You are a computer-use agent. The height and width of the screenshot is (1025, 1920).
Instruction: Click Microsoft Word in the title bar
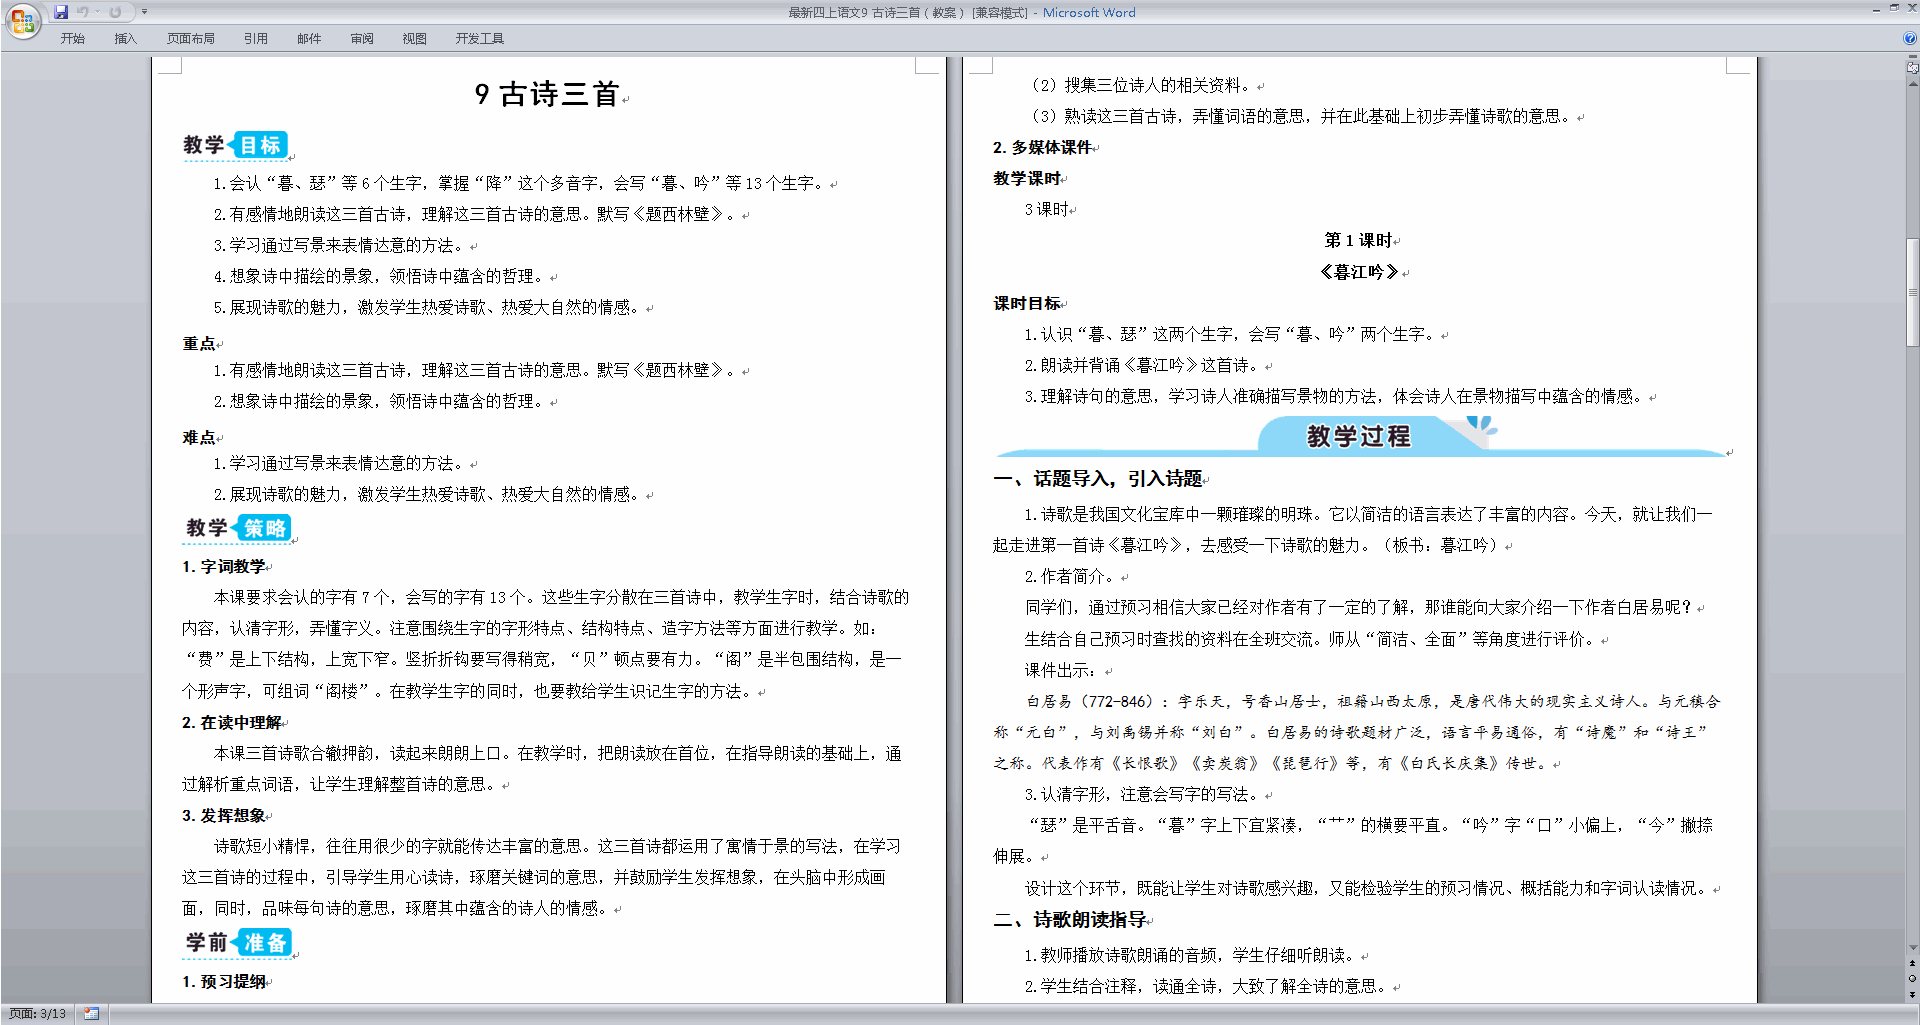pos(1089,12)
